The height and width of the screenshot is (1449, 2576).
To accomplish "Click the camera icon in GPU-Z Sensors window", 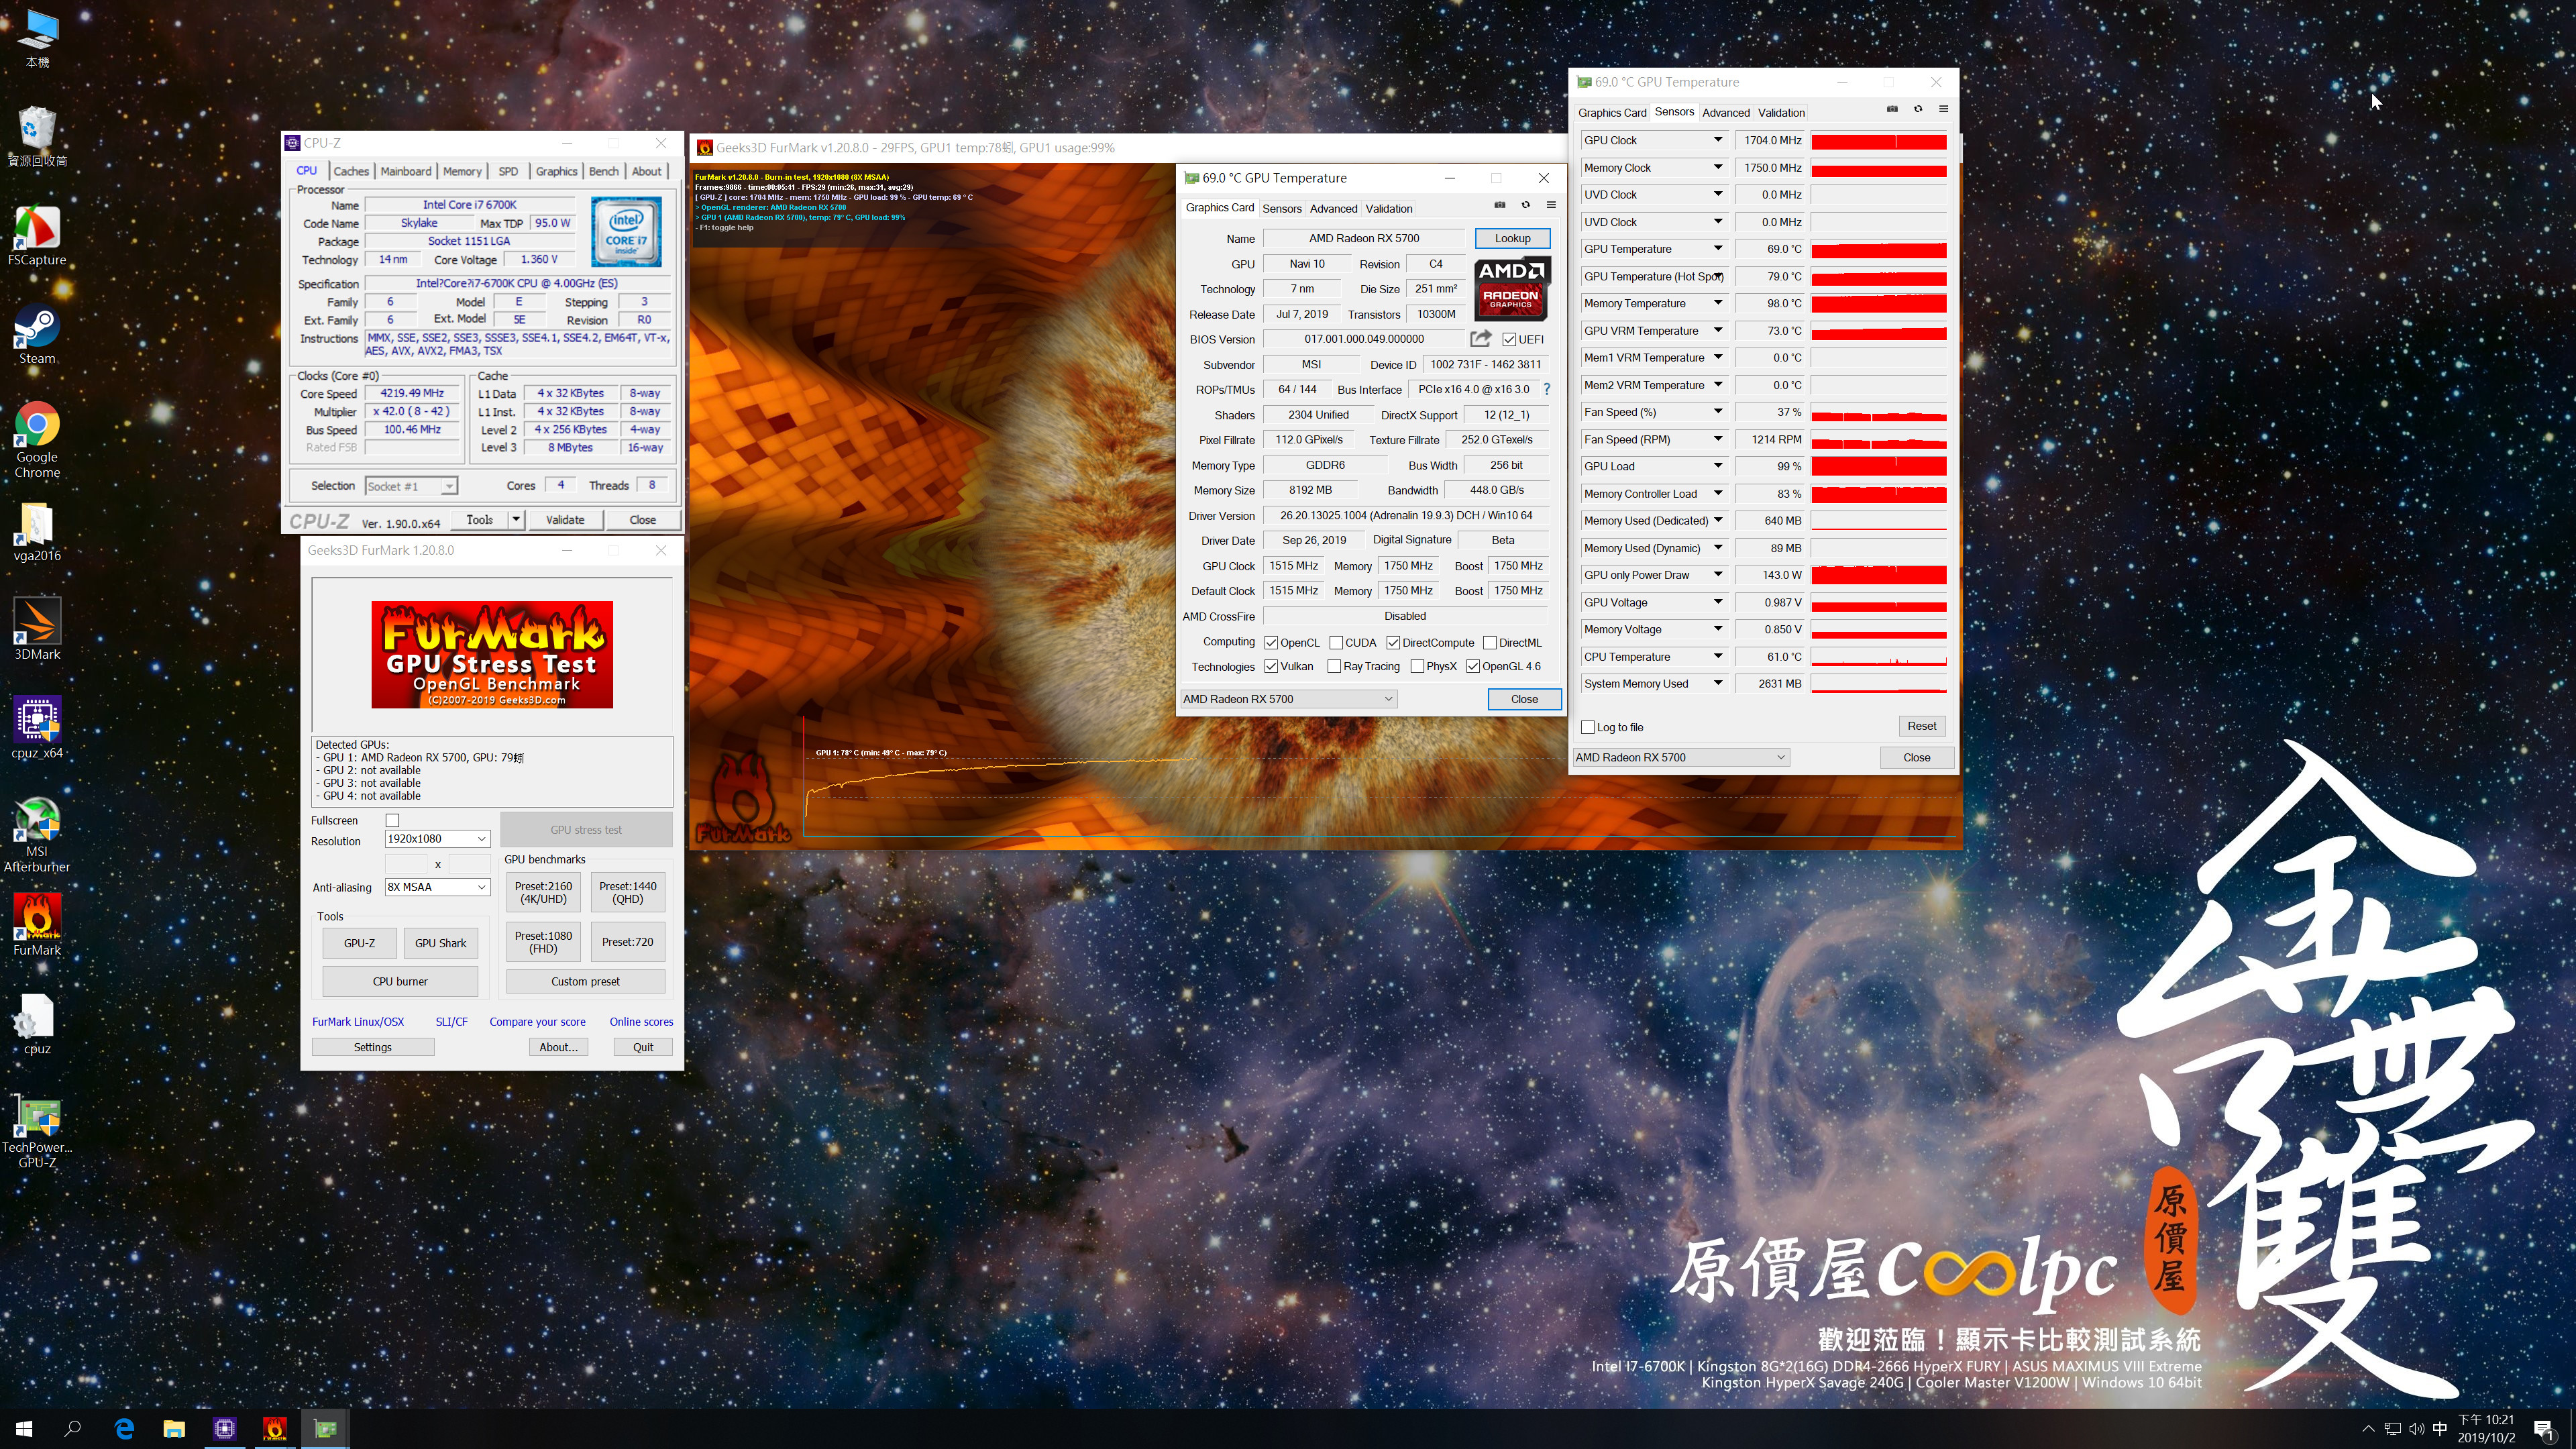I will tap(1892, 109).
